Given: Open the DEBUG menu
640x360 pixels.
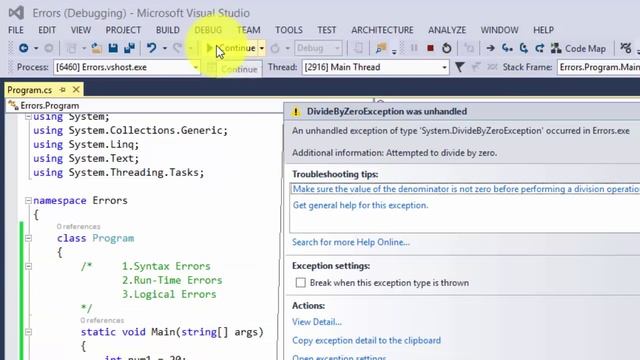Looking at the screenshot, I should tap(208, 30).
